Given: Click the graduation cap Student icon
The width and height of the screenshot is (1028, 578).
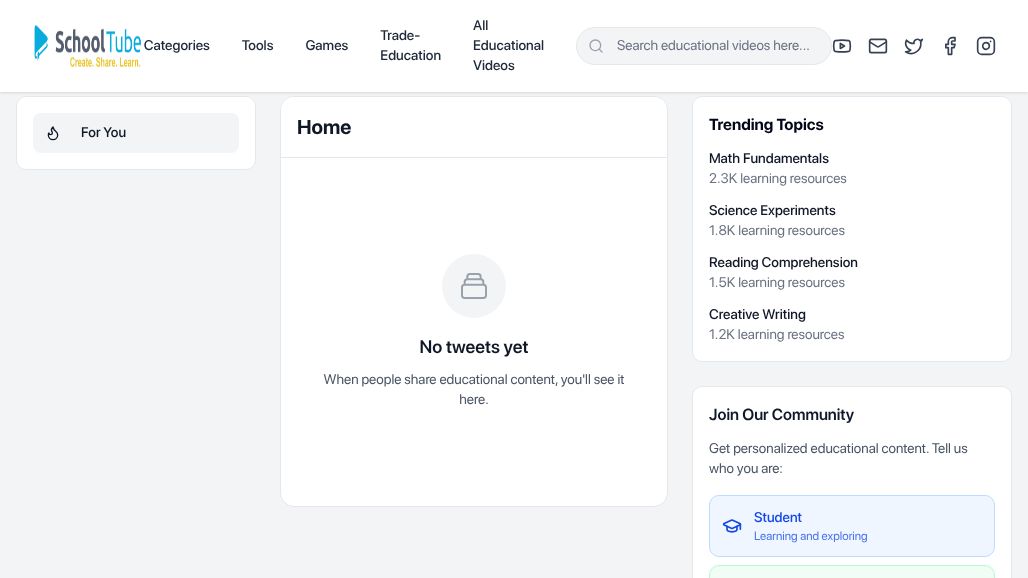Looking at the screenshot, I should (732, 526).
